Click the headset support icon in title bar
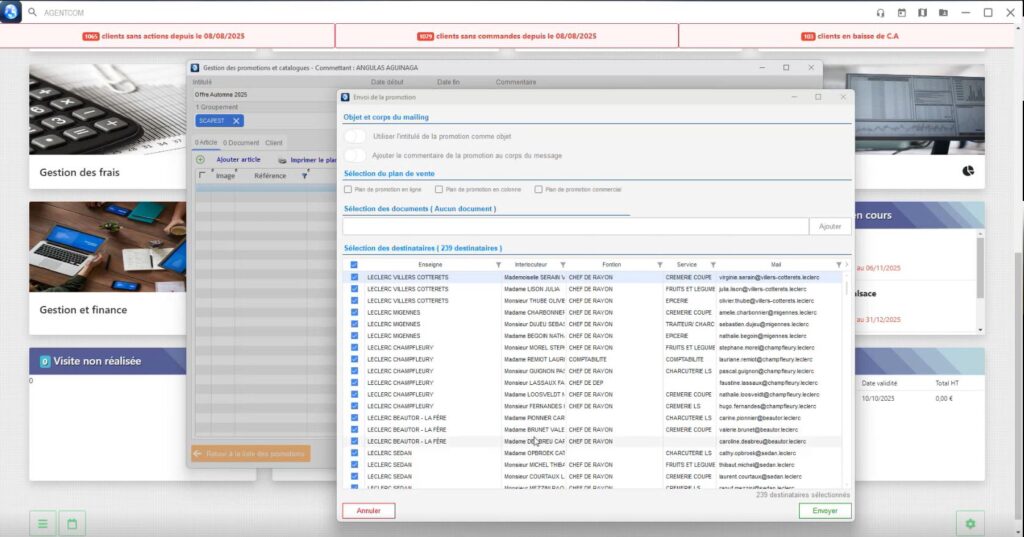The width and height of the screenshot is (1024, 537). [x=880, y=13]
